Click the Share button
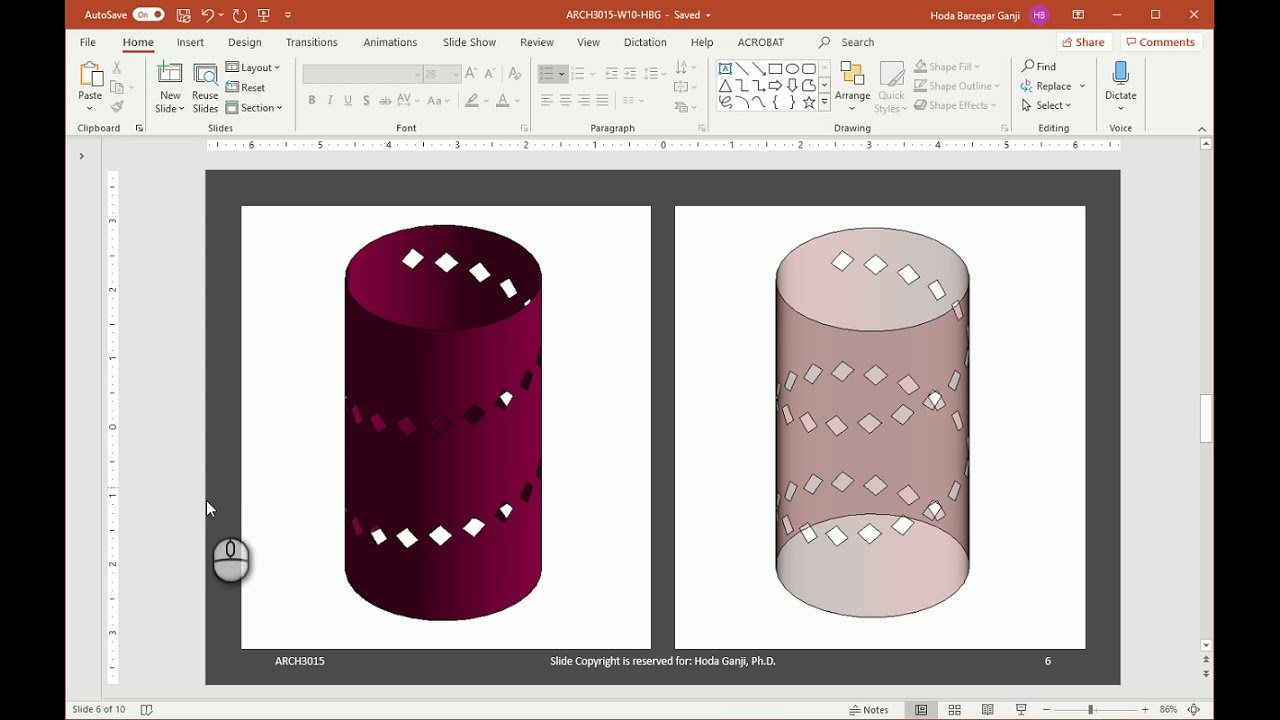Image resolution: width=1280 pixels, height=720 pixels. pos(1084,42)
